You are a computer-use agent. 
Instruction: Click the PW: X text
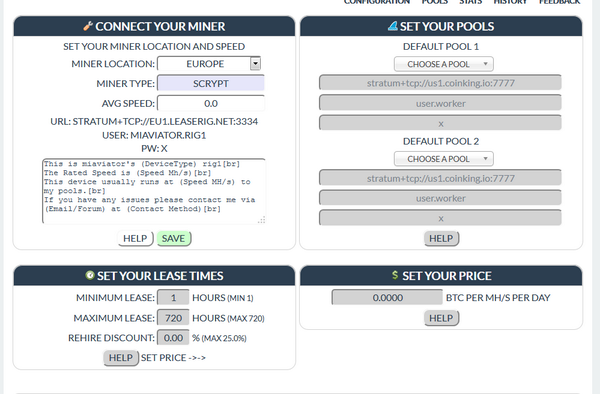154,148
